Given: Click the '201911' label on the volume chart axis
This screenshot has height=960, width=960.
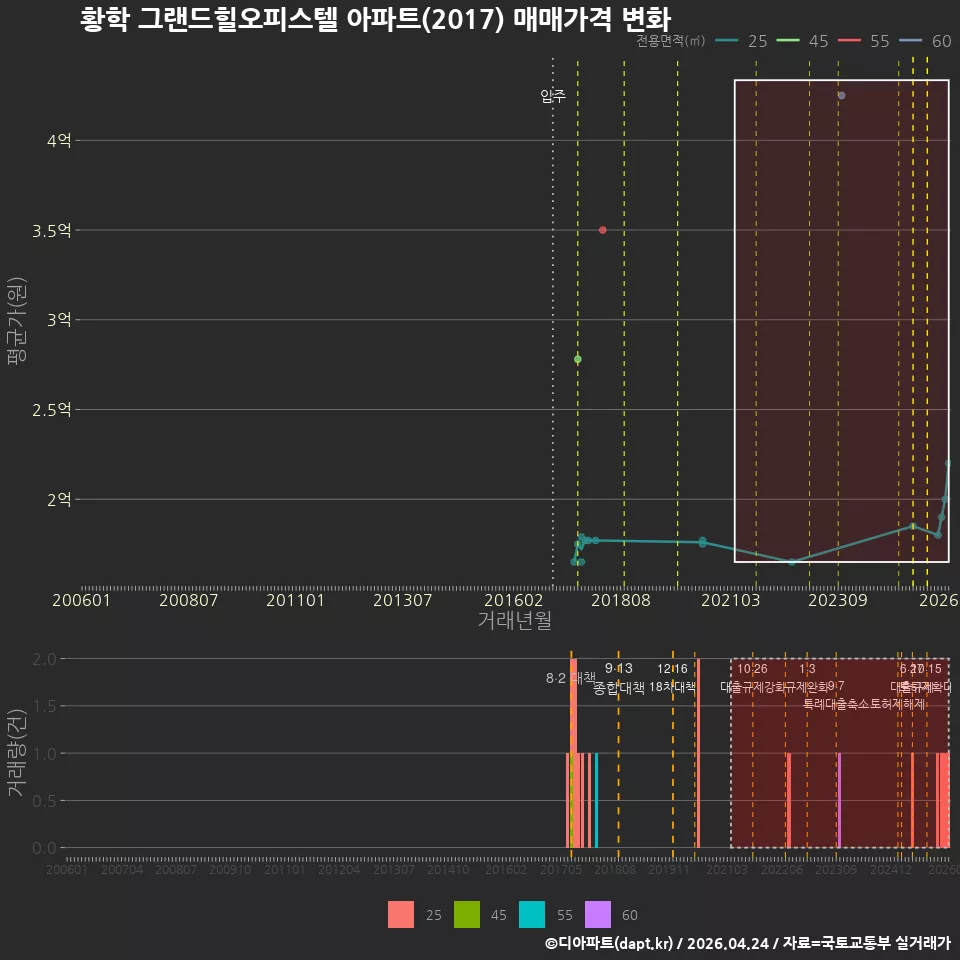Looking at the screenshot, I should (669, 869).
